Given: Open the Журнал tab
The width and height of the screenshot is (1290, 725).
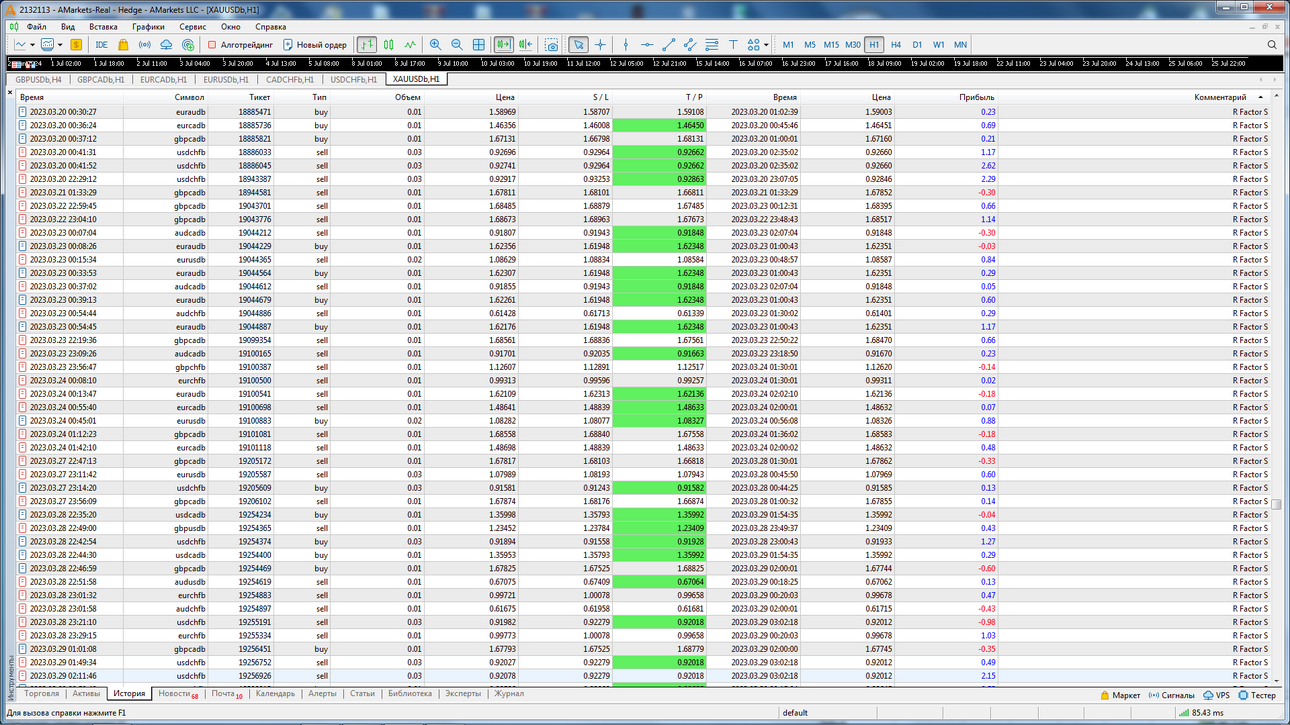Looking at the screenshot, I should click(509, 693).
